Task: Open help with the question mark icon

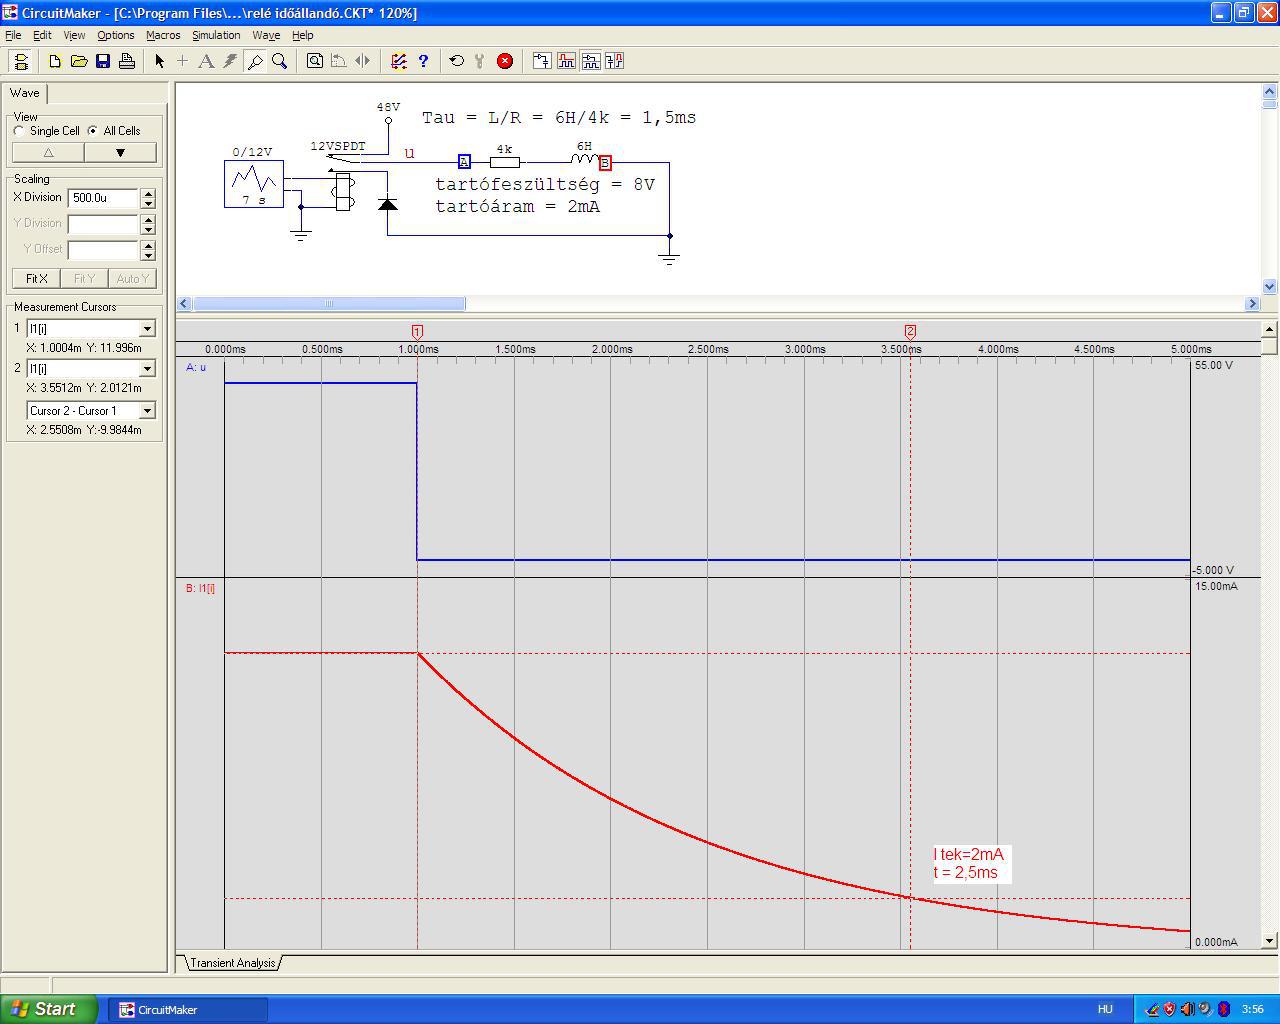Action: 423,61
